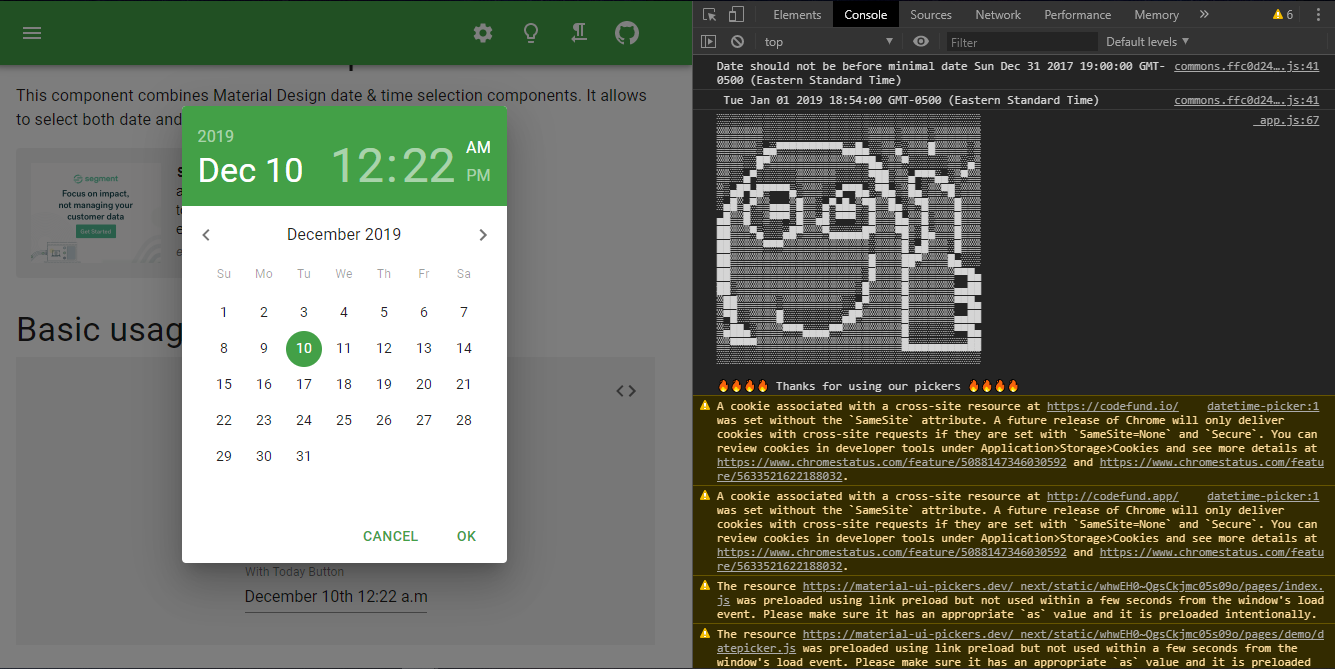Click the warnings count badge
The height and width of the screenshot is (669, 1335).
click(x=1283, y=14)
